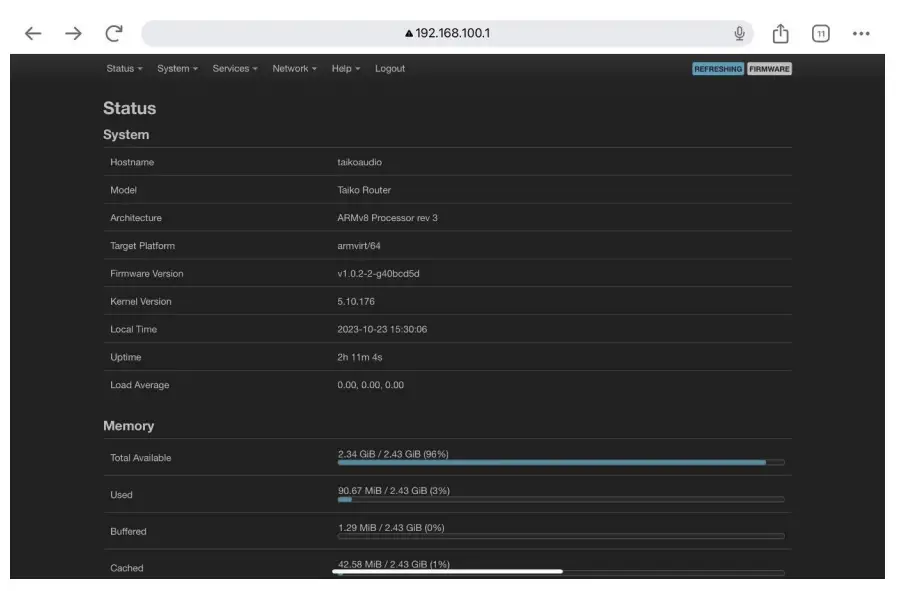This screenshot has width=899, height=591.
Task: Open the Network menu
Action: 294,69
